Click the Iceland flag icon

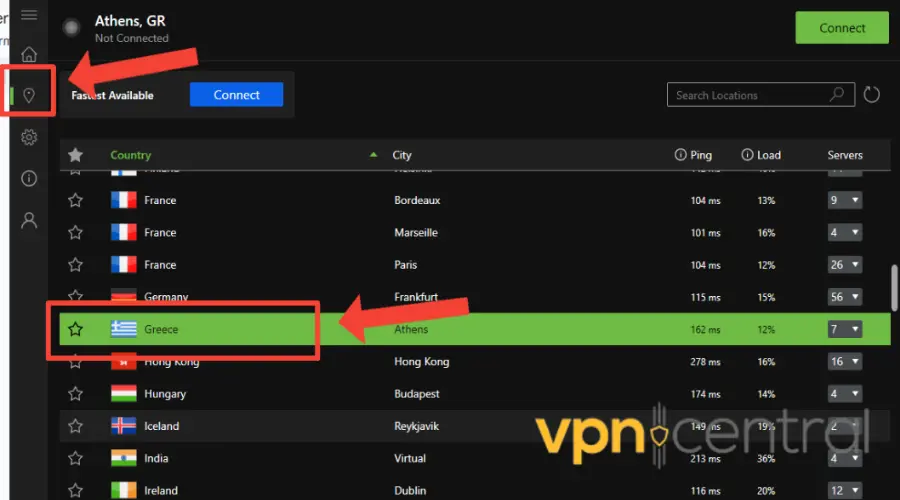123,426
